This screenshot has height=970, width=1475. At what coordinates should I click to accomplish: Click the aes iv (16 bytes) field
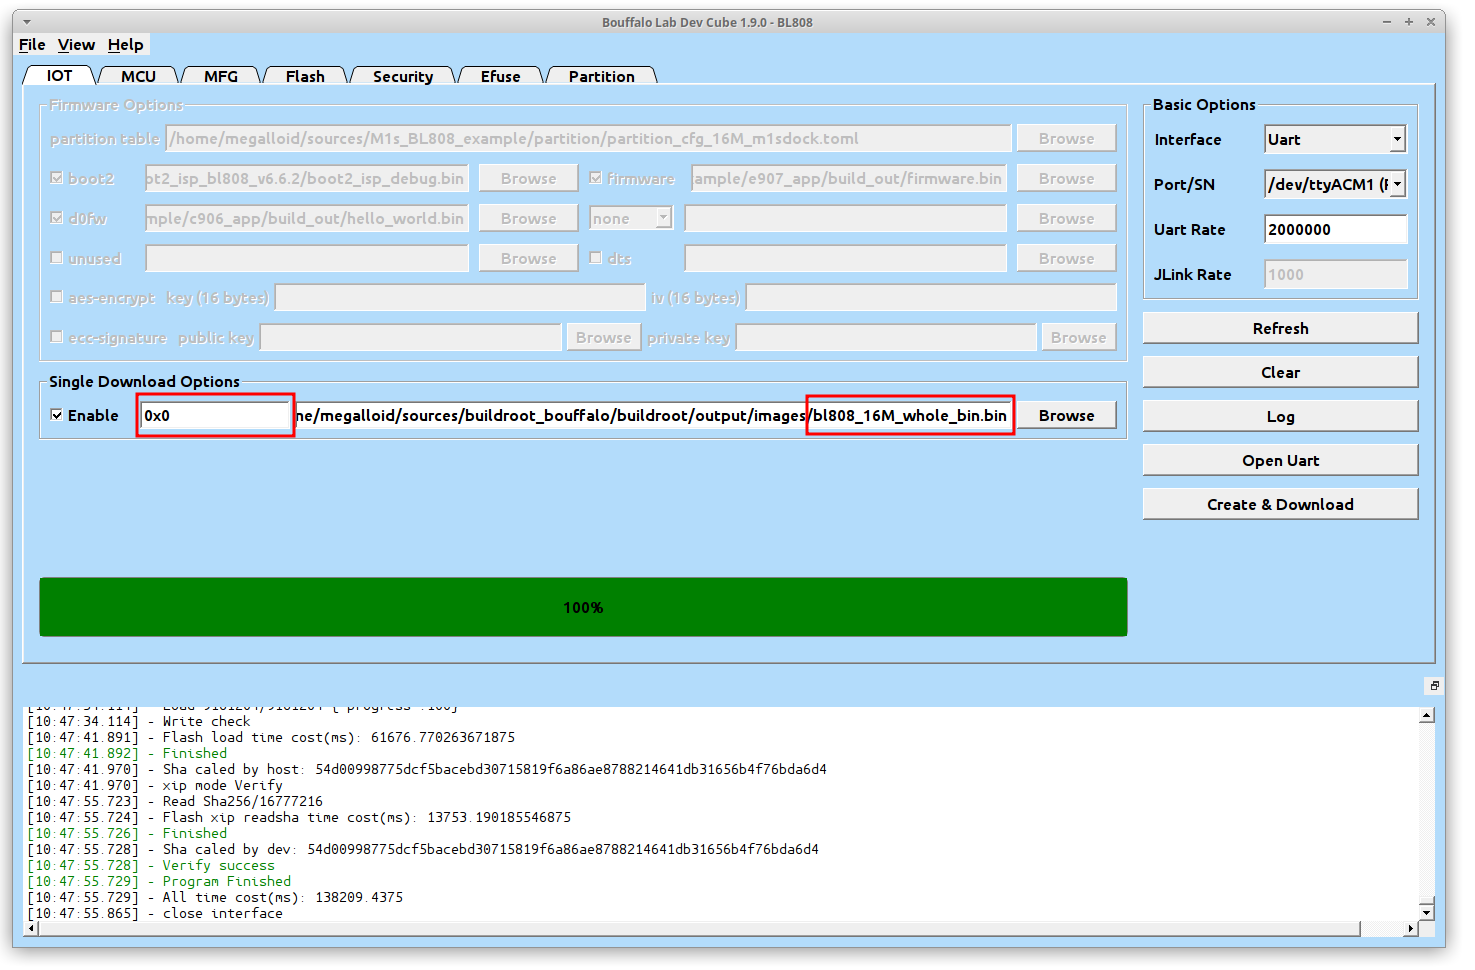click(x=931, y=297)
